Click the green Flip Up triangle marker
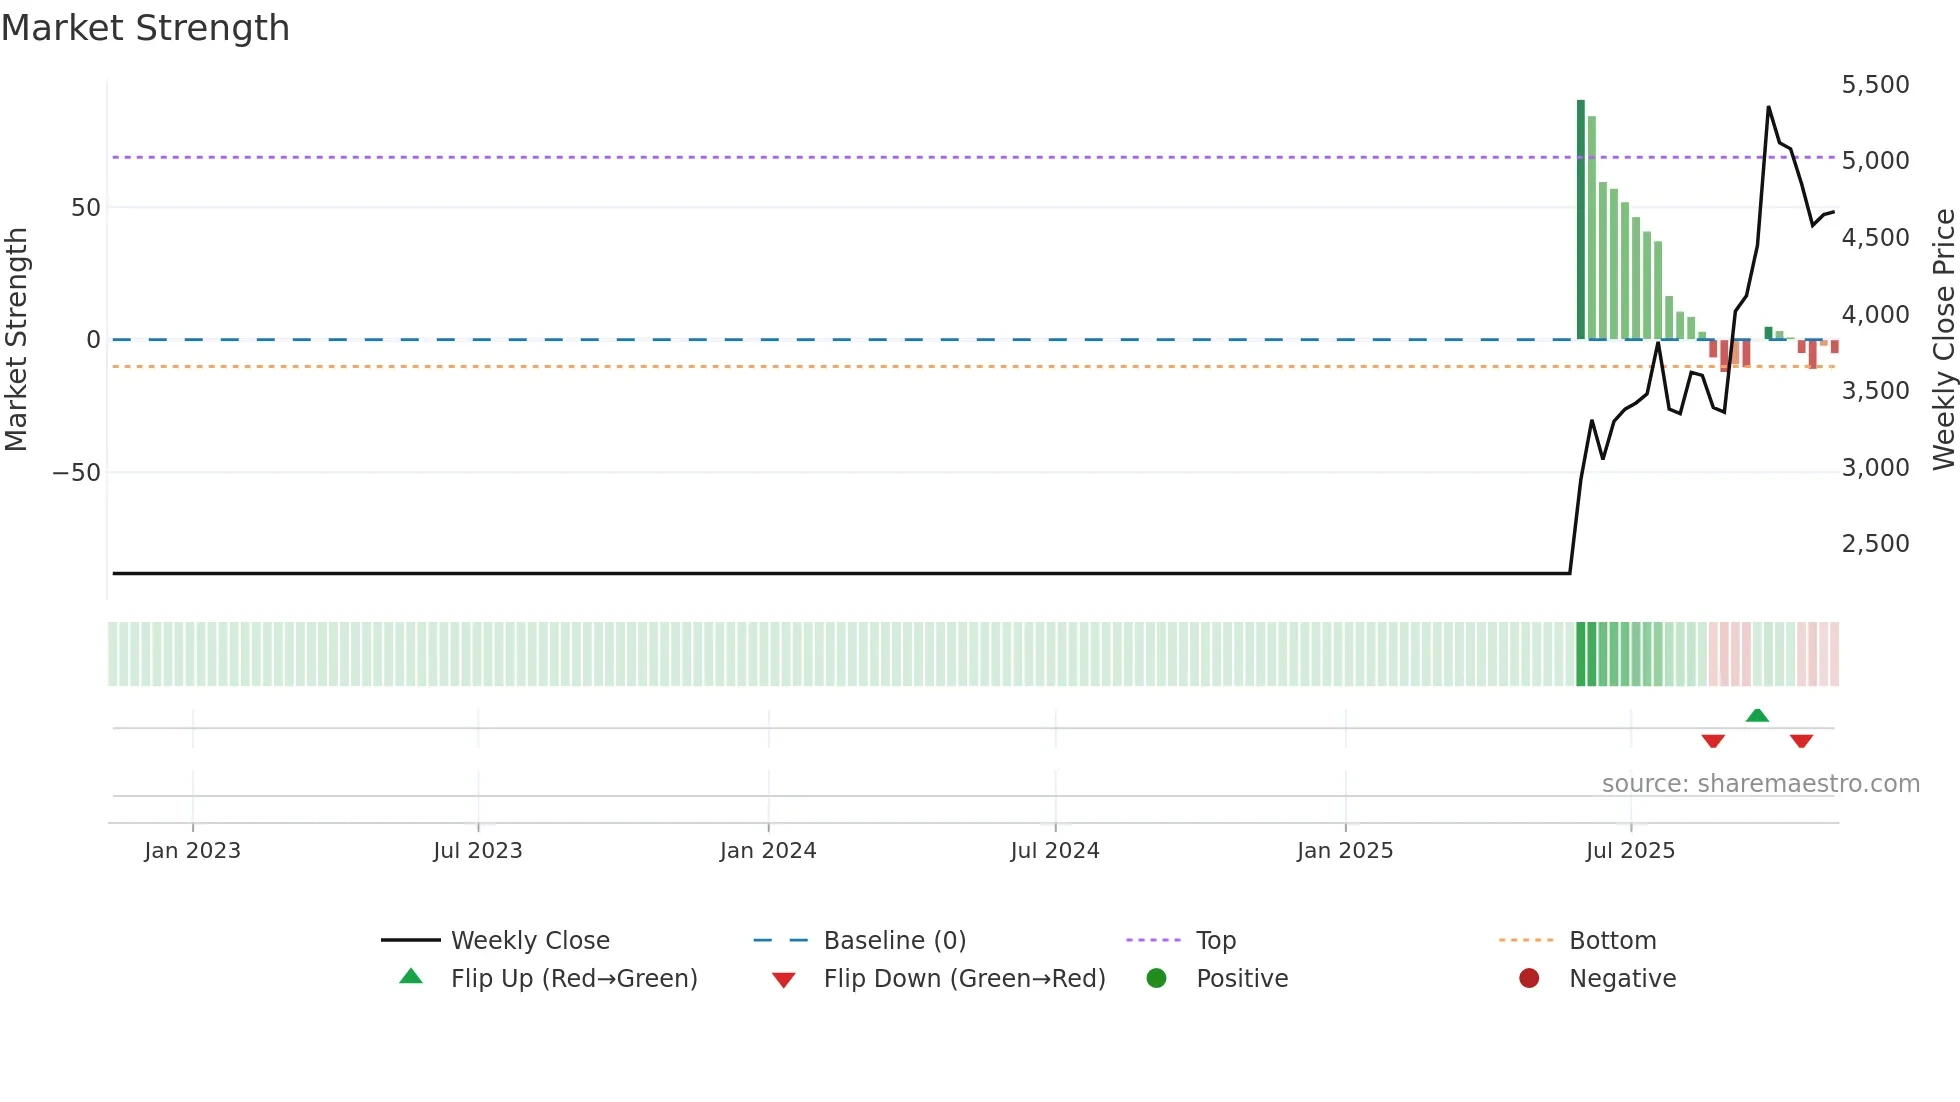The height and width of the screenshot is (1102, 1960). click(x=1757, y=715)
